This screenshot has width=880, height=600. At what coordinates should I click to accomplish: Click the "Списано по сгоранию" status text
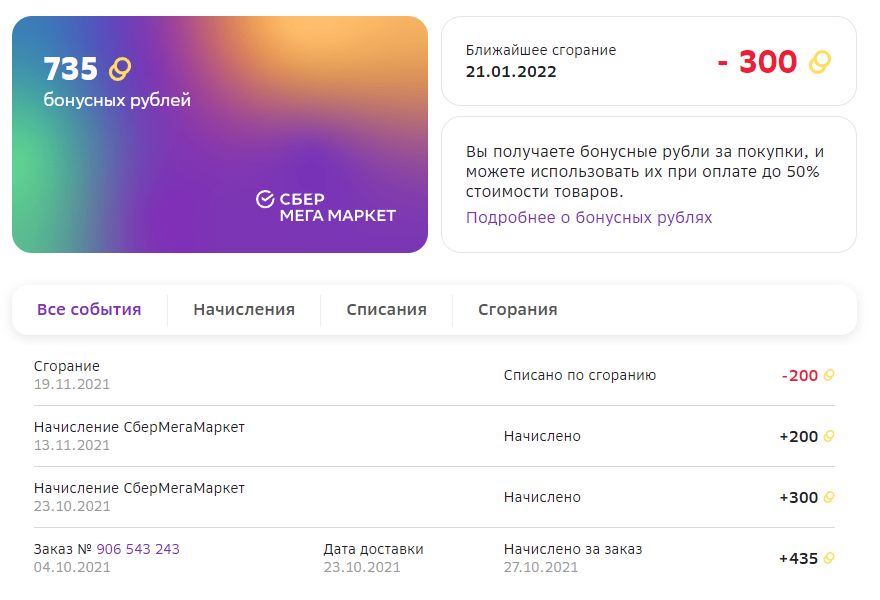[x=580, y=376]
